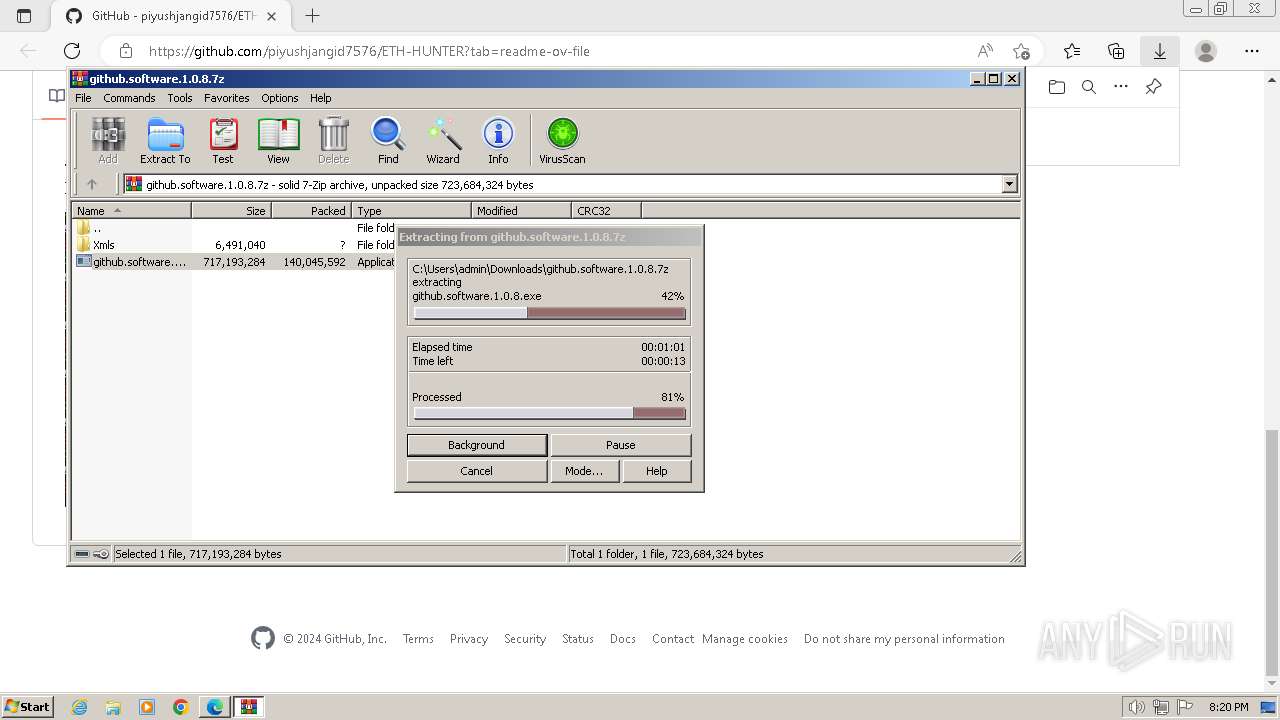Open the Edge profile avatar
Viewport: 1280px width, 720px height.
(1206, 51)
